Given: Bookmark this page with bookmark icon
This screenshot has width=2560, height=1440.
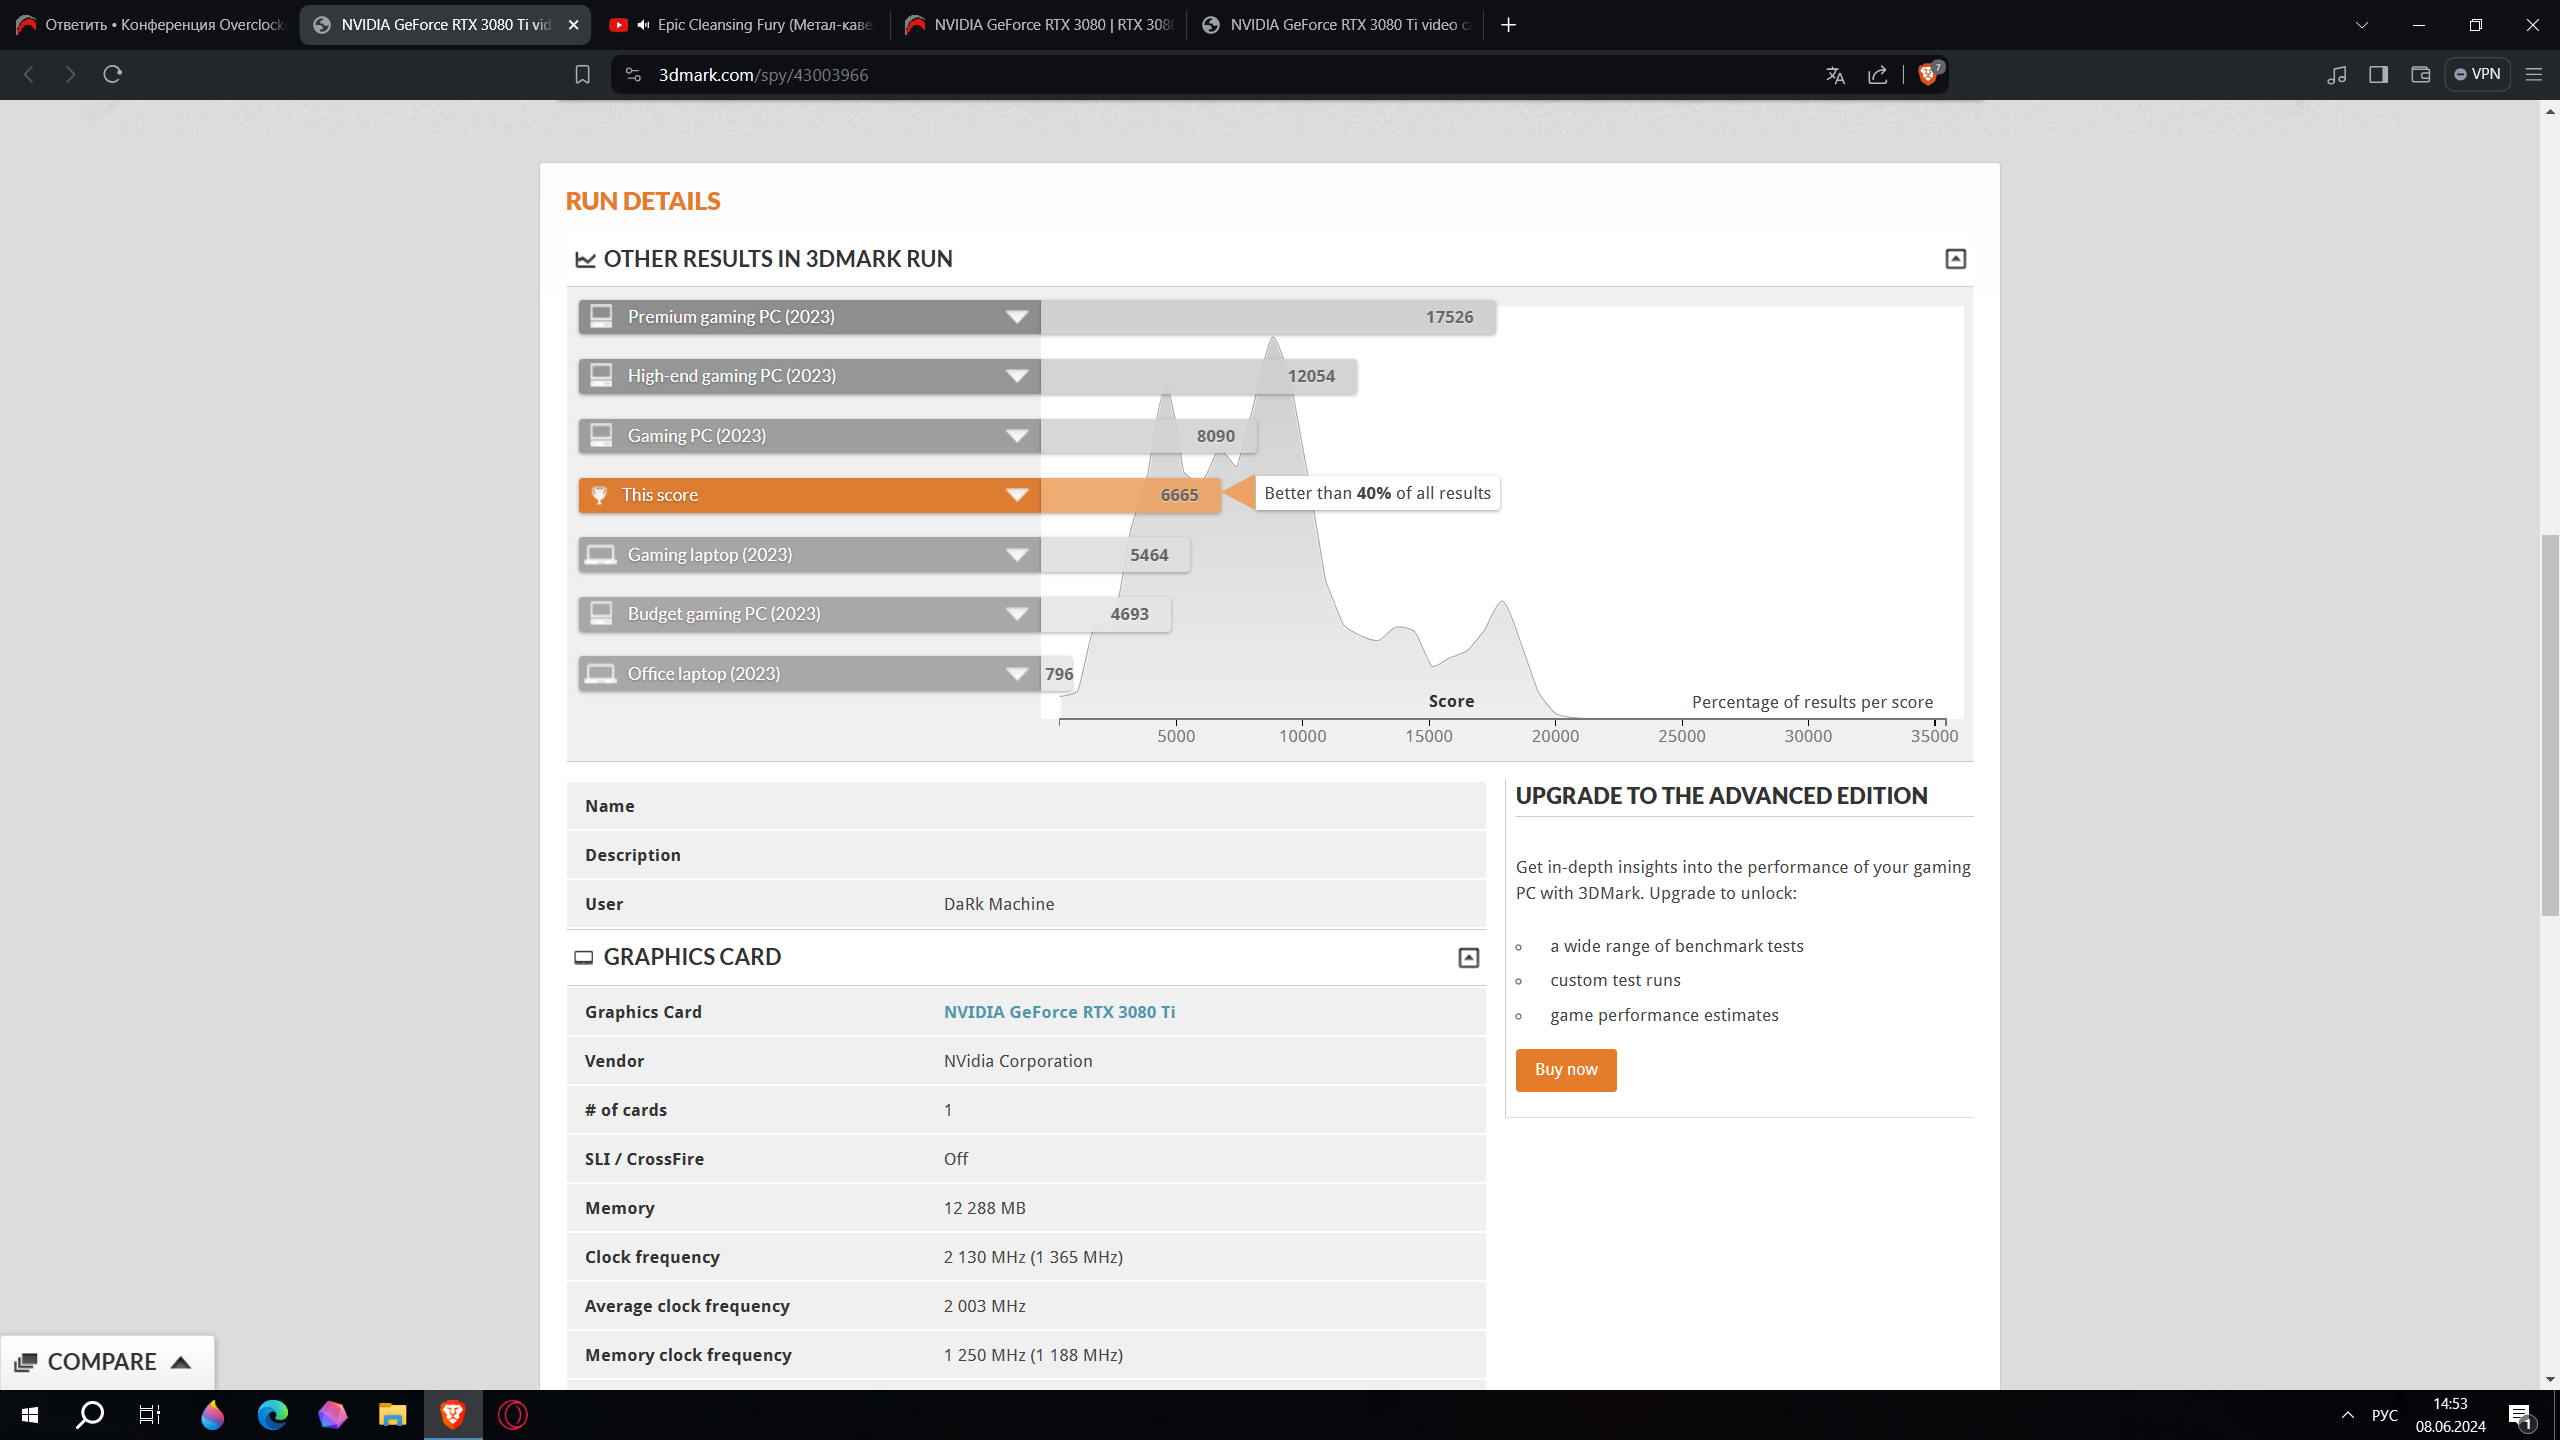Looking at the screenshot, I should tap(582, 75).
